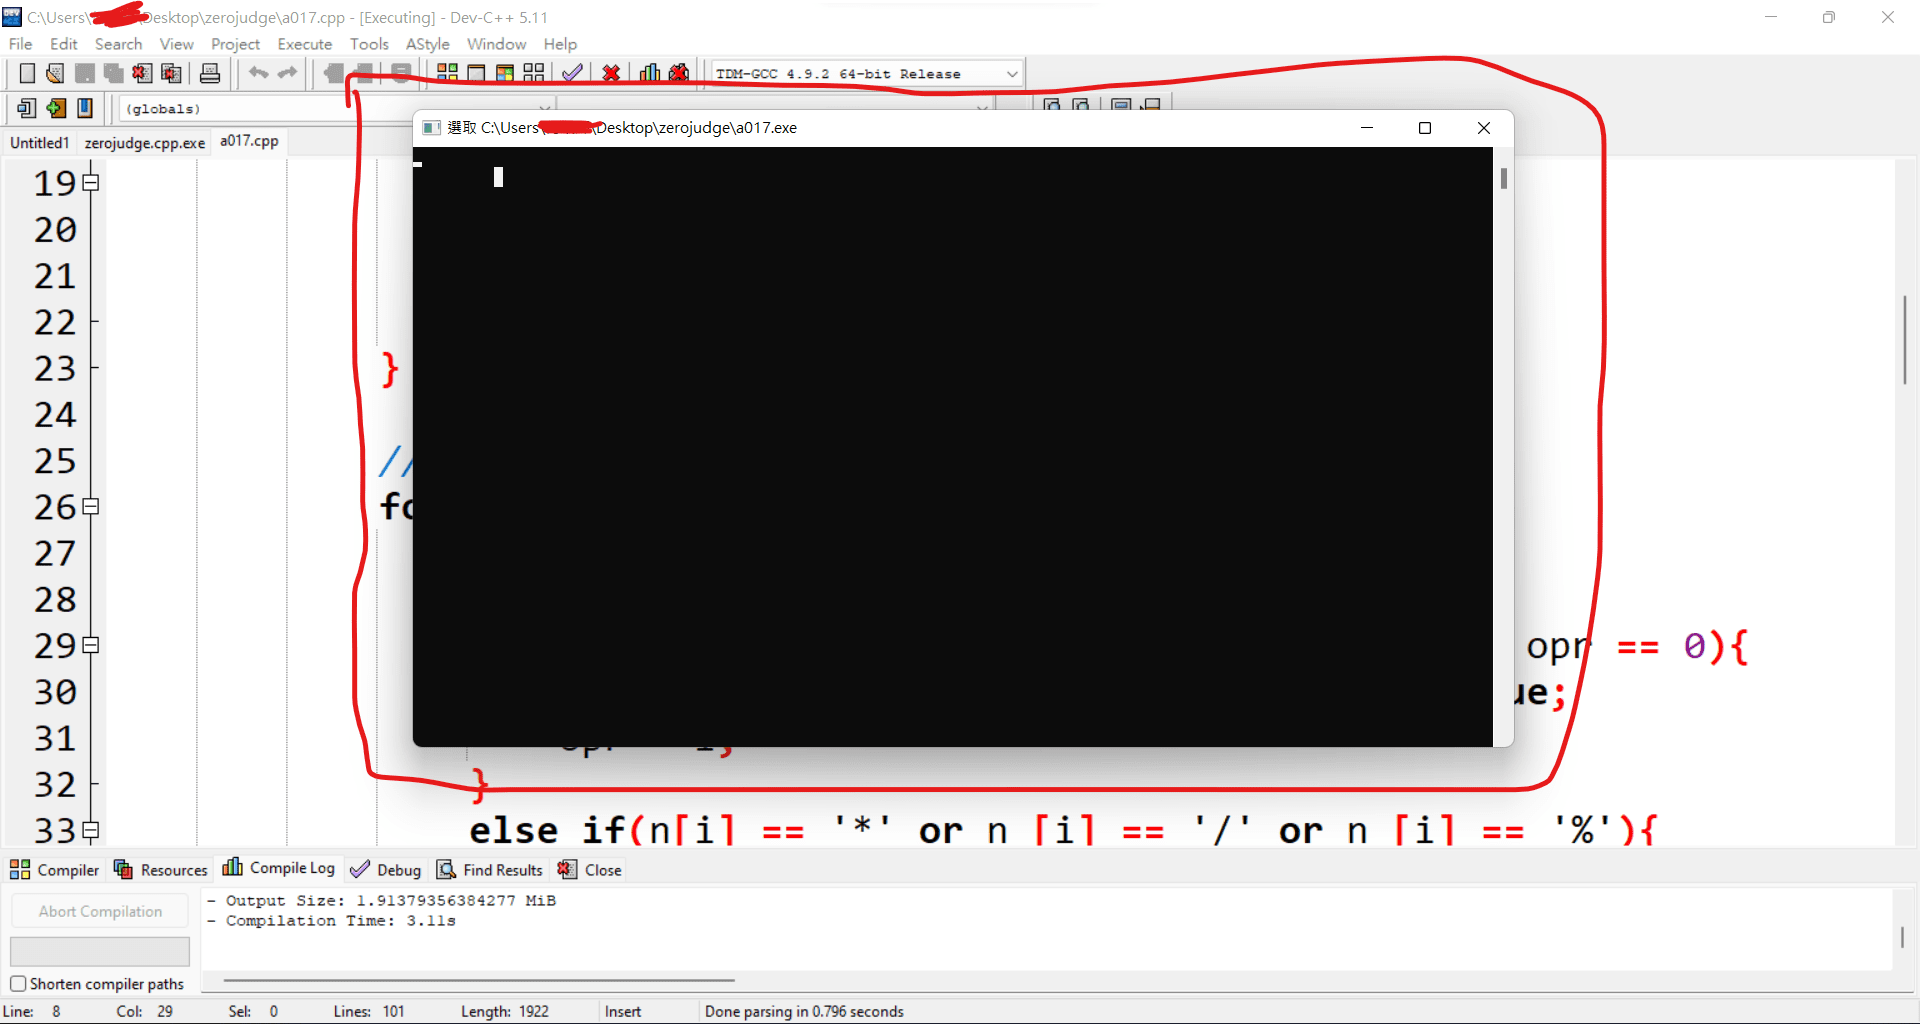
Task: Click the Print icon in the toolbar
Action: coord(209,72)
